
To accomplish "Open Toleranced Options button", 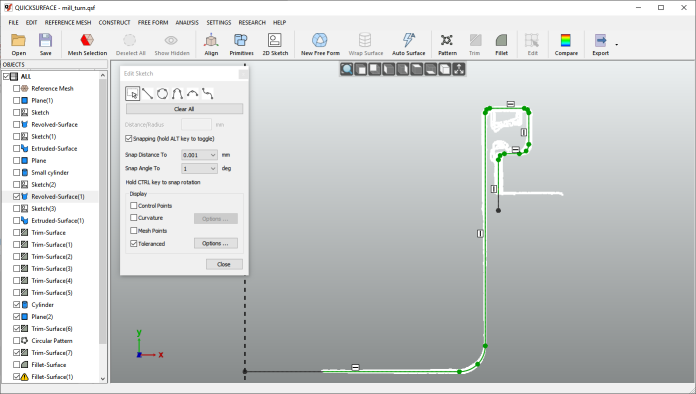I will point(215,243).
